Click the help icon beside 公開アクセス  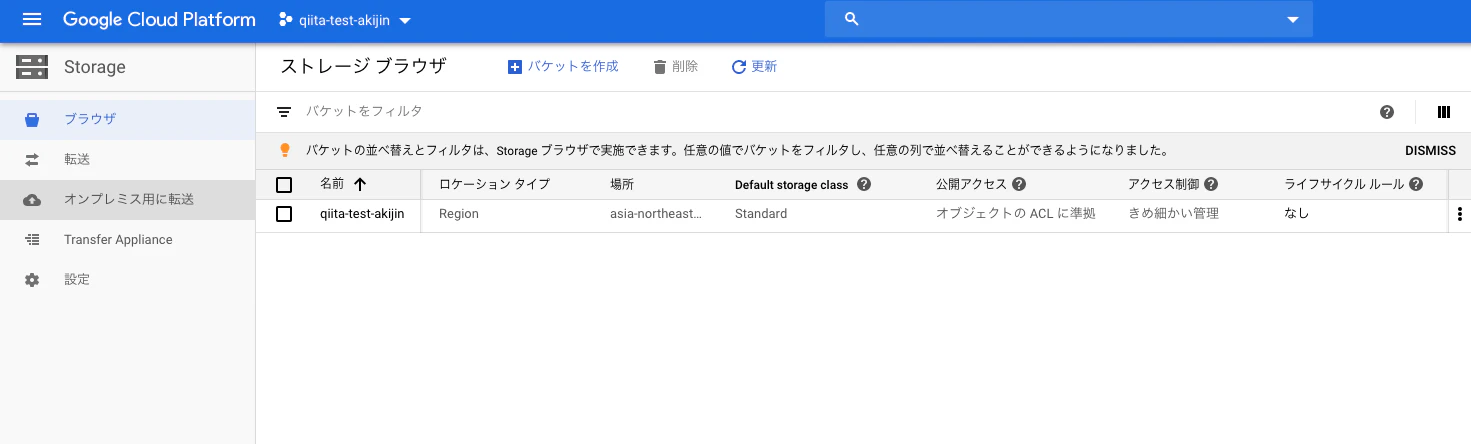(1019, 184)
